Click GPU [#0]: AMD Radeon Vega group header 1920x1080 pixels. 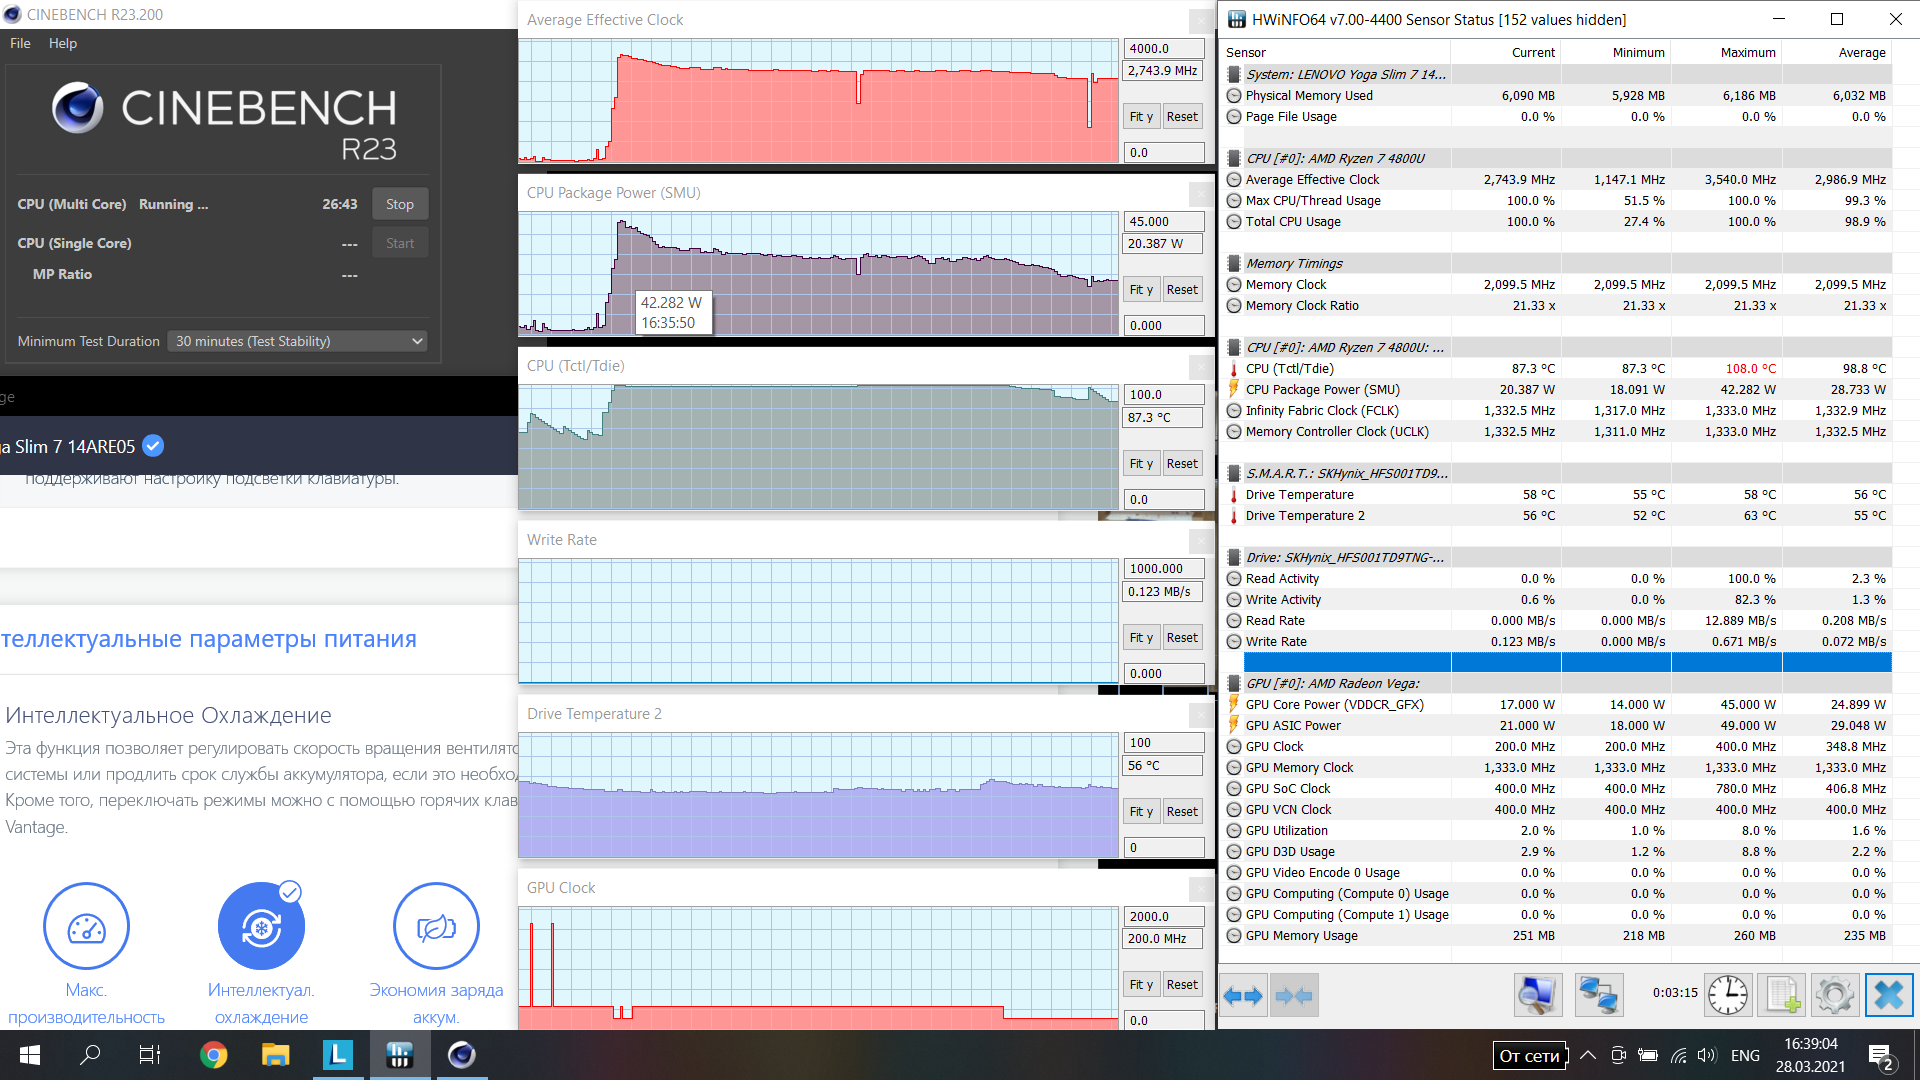pyautogui.click(x=1333, y=683)
